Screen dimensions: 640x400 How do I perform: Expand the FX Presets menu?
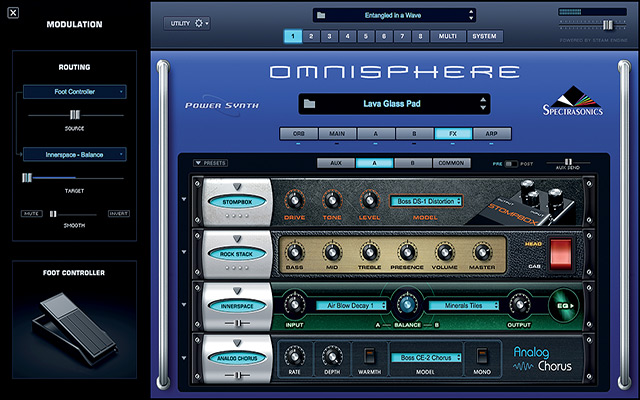tap(211, 162)
